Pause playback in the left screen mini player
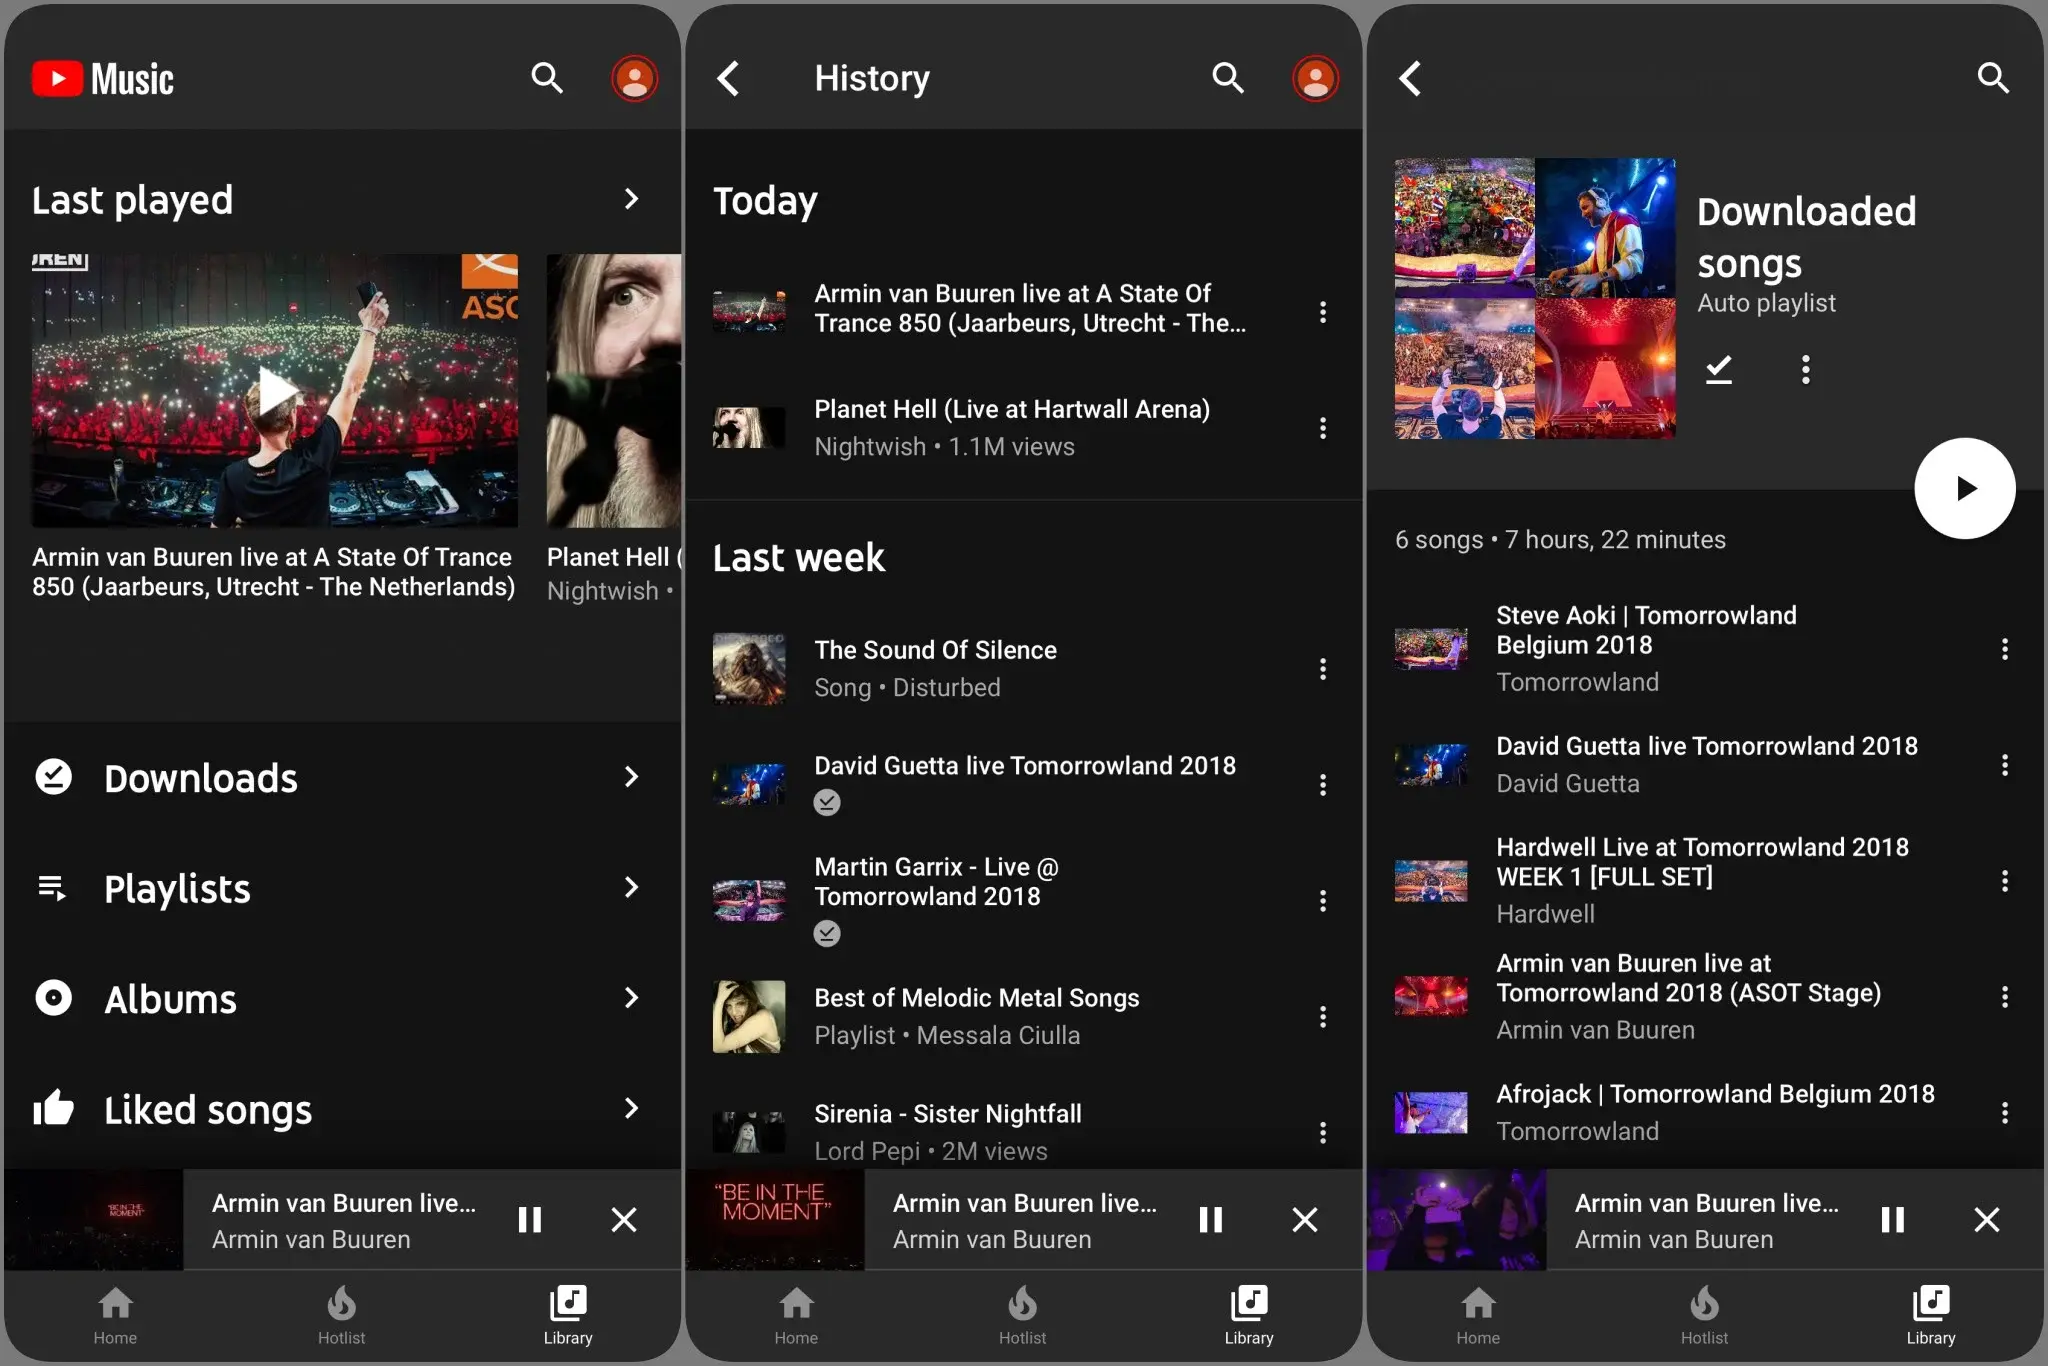The height and width of the screenshot is (1366, 2048). (529, 1219)
